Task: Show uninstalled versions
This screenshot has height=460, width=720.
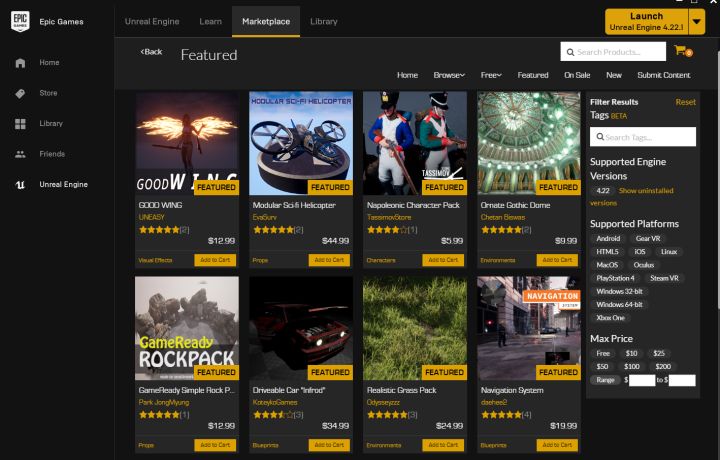Action: point(632,196)
